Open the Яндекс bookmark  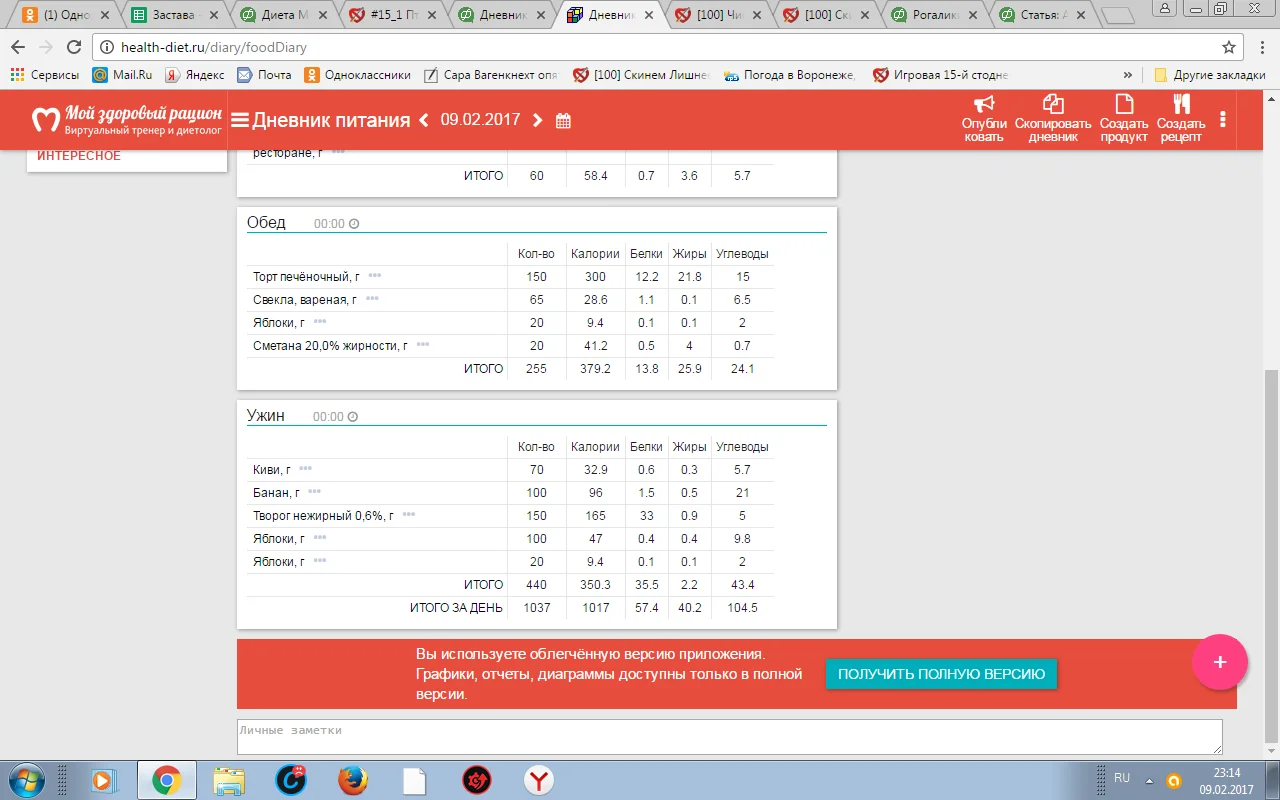[195, 75]
